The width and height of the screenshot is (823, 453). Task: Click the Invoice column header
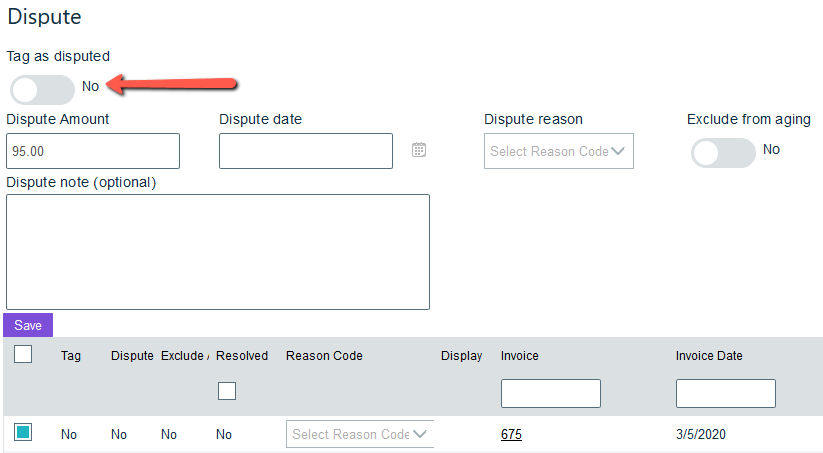tap(520, 356)
